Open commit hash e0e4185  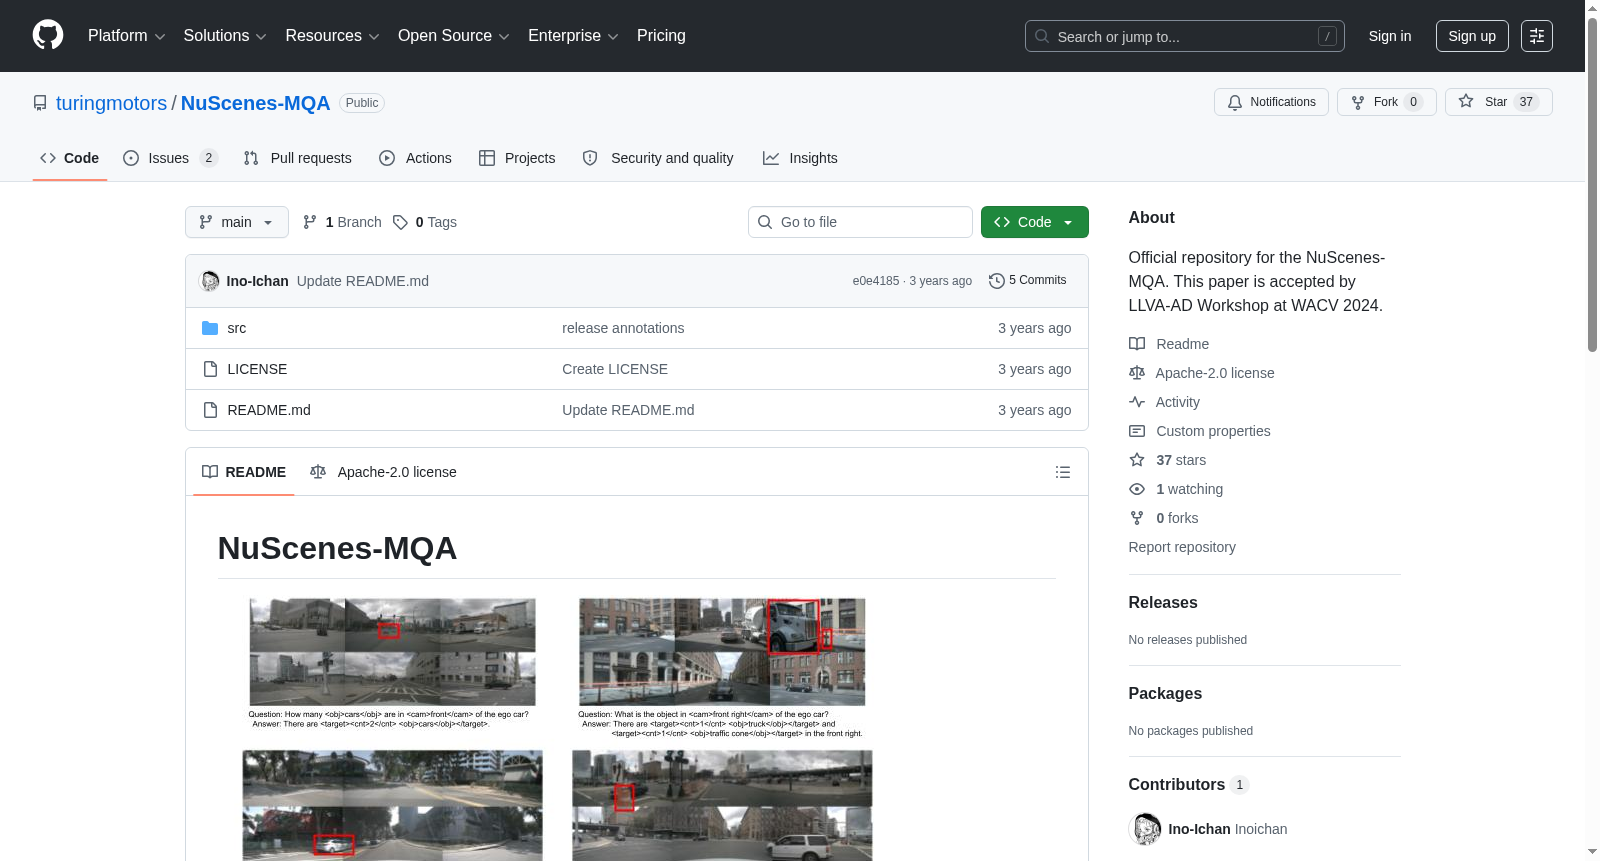[x=876, y=281]
